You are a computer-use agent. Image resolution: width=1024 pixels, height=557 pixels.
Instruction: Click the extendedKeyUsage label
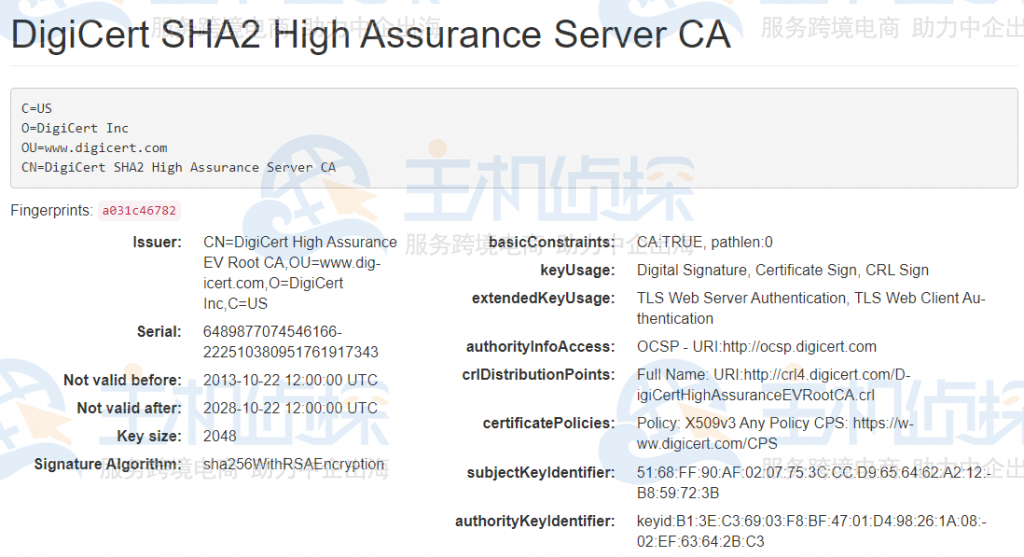point(543,298)
